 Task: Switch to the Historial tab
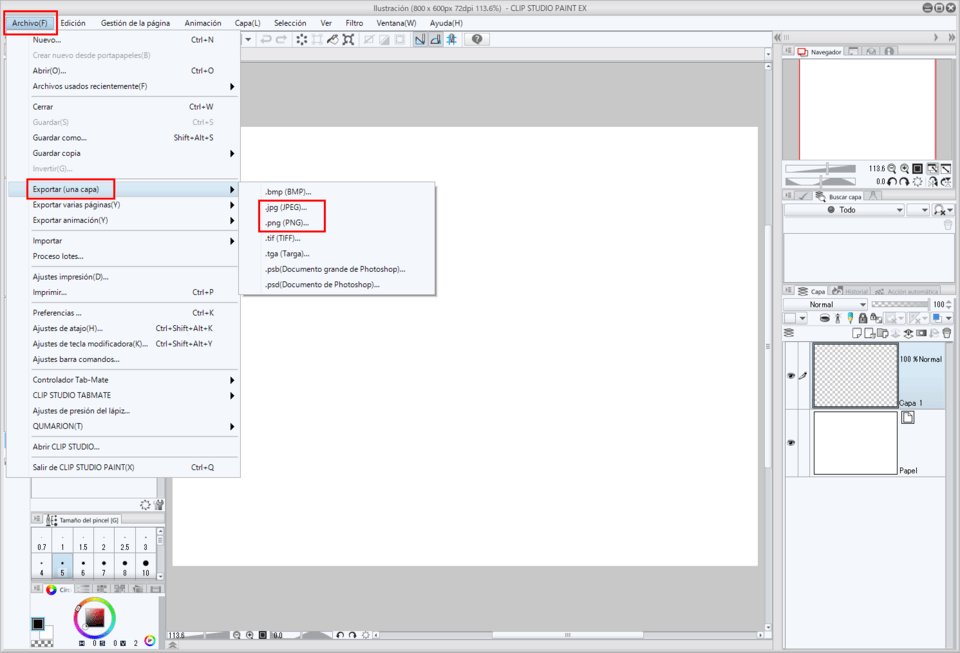[849, 291]
